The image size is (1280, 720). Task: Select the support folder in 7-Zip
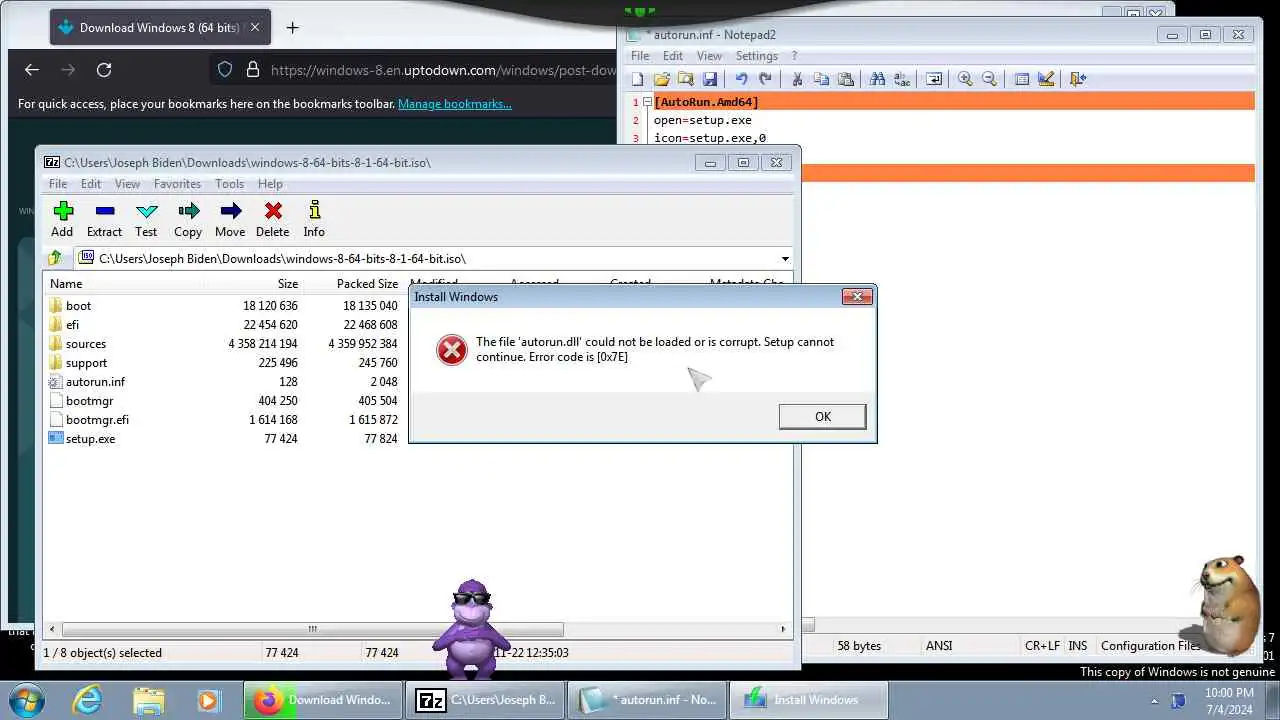[x=86, y=363]
